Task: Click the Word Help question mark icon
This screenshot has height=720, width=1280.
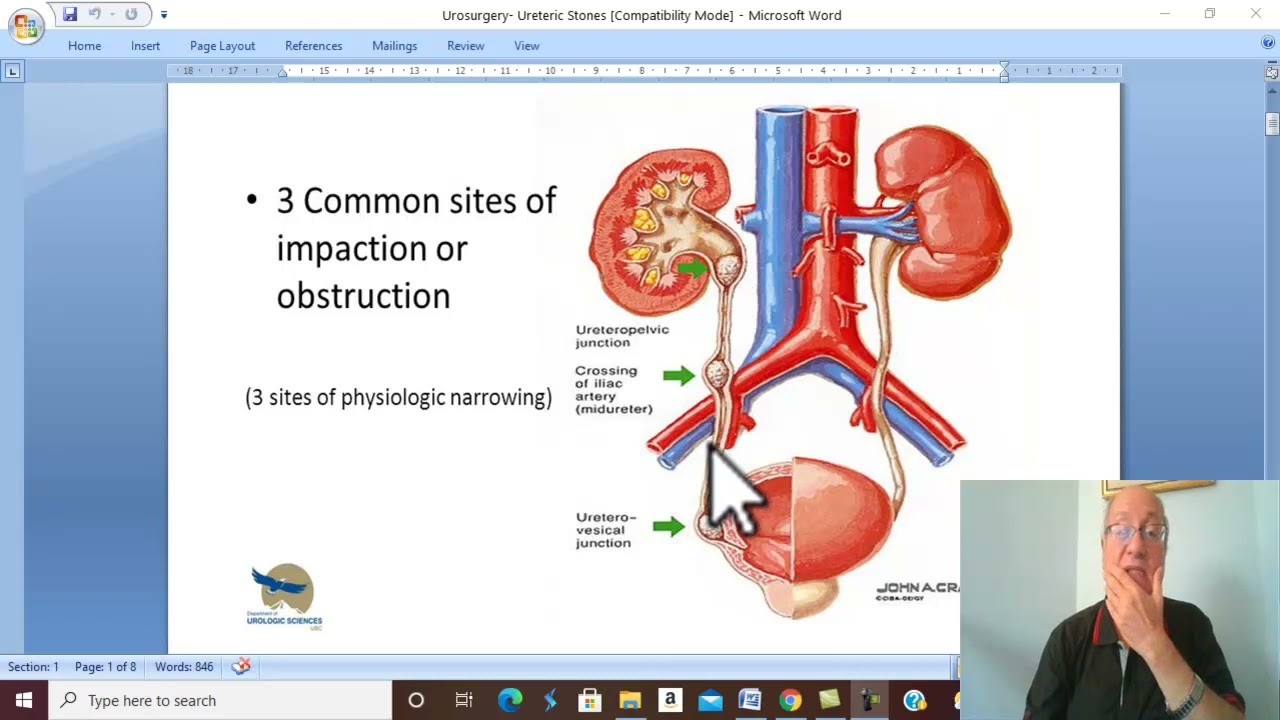Action: pyautogui.click(x=1268, y=44)
